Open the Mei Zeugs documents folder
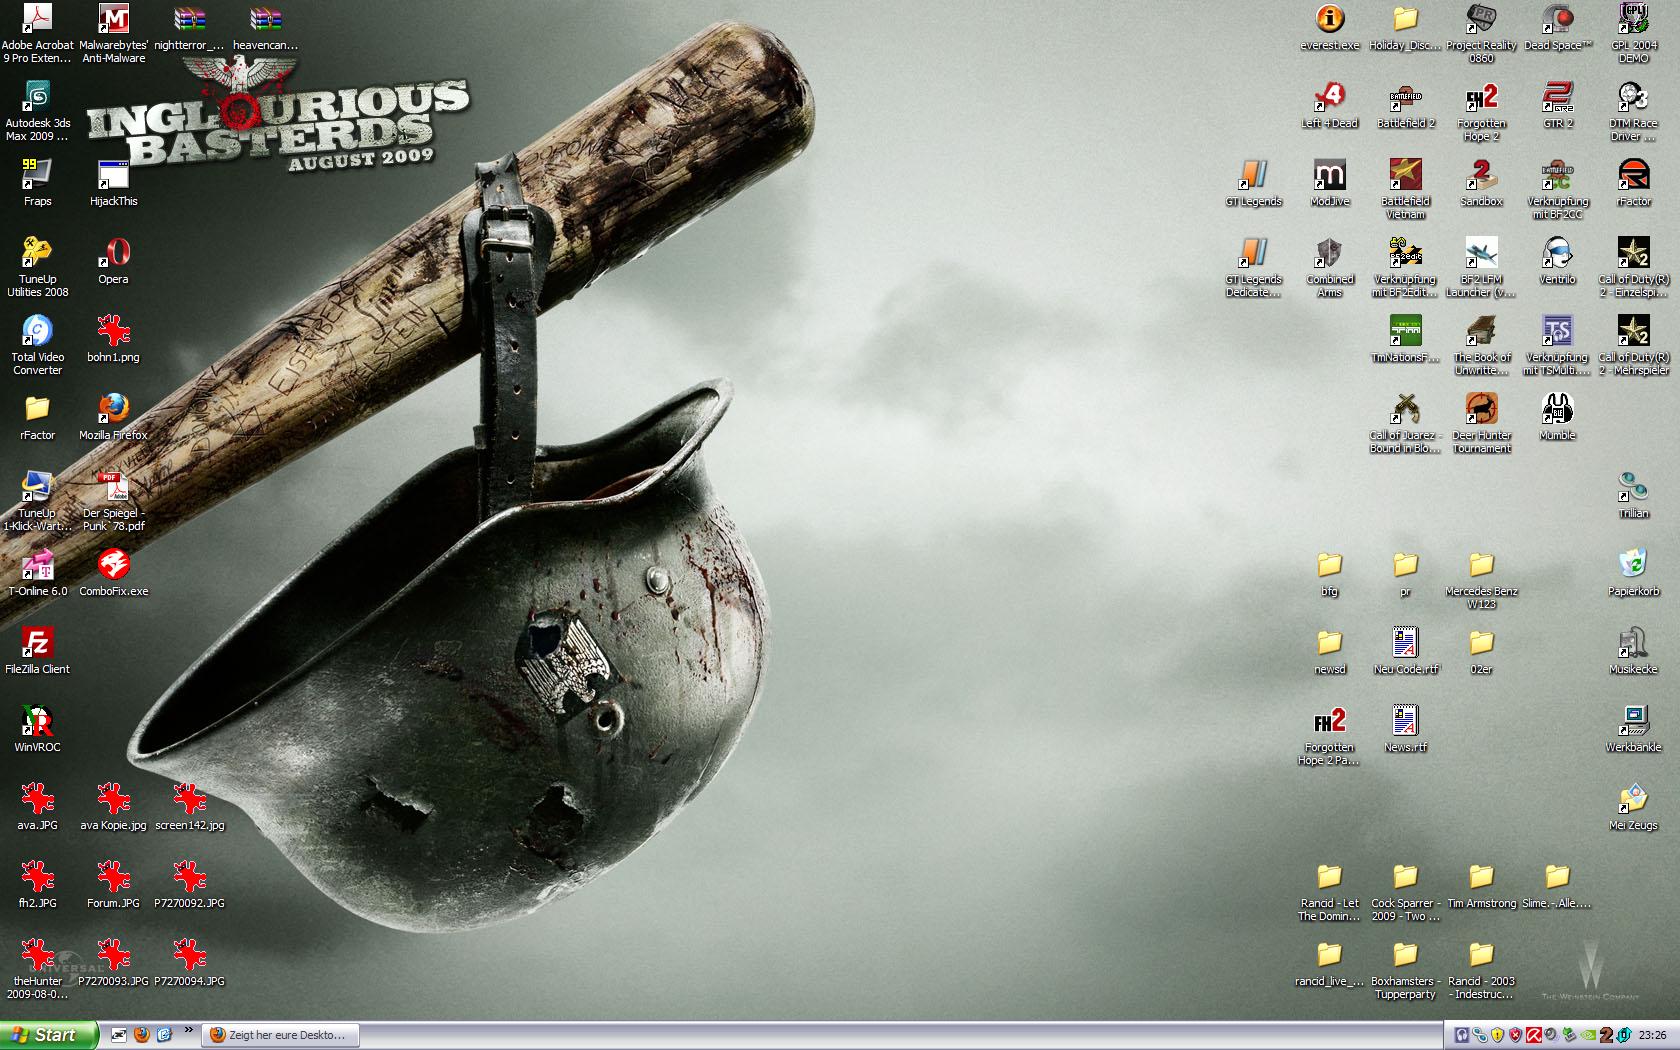 [1633, 807]
